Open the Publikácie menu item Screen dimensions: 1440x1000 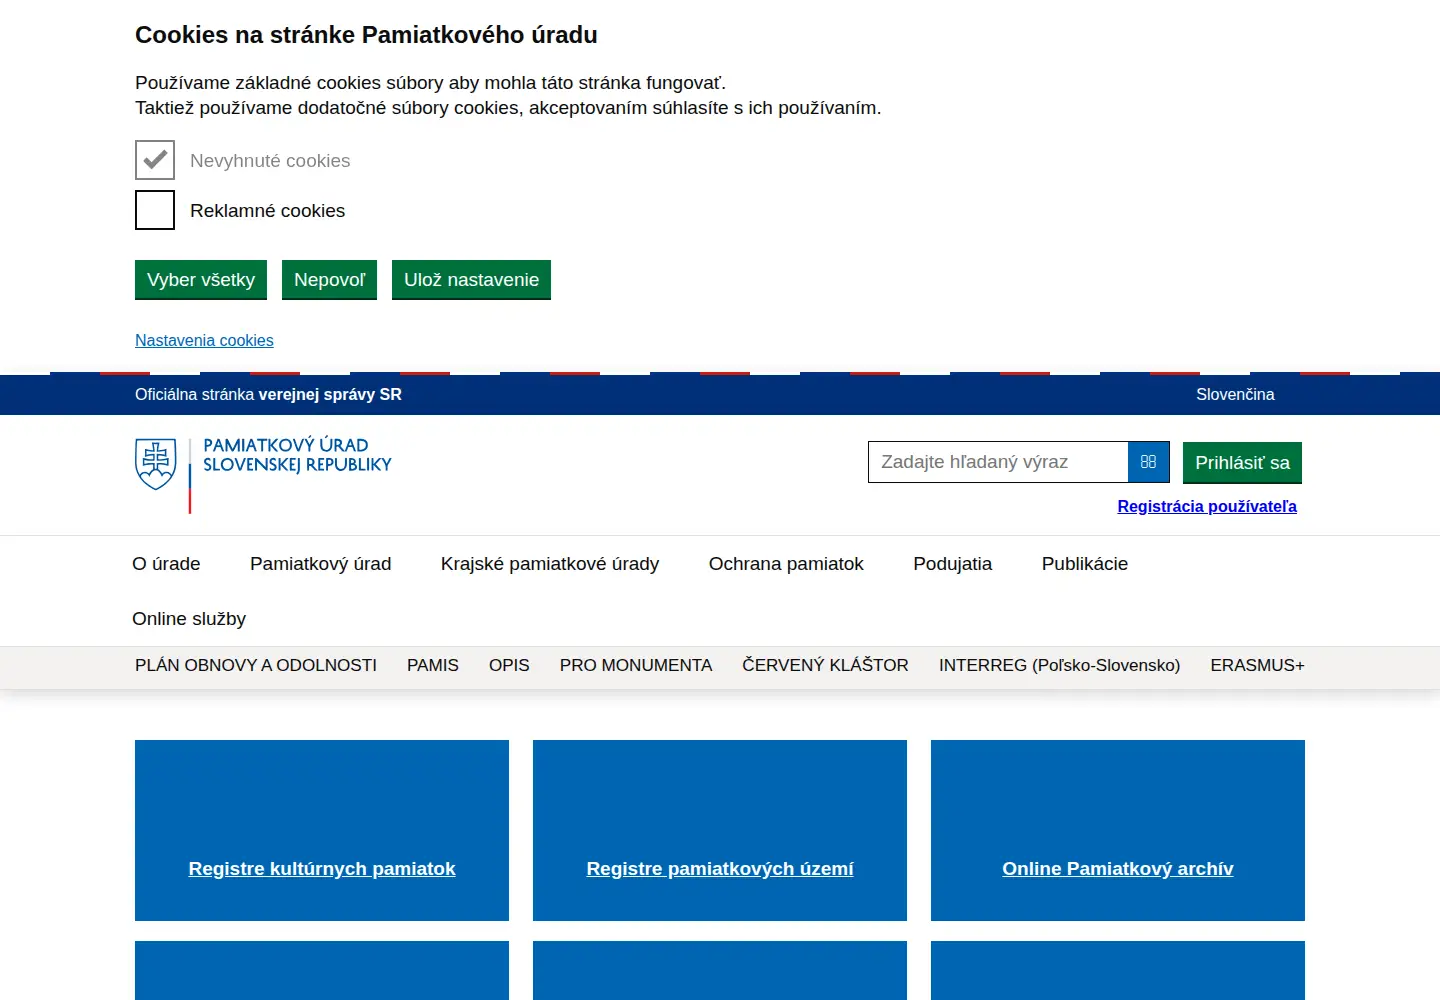pyautogui.click(x=1084, y=564)
